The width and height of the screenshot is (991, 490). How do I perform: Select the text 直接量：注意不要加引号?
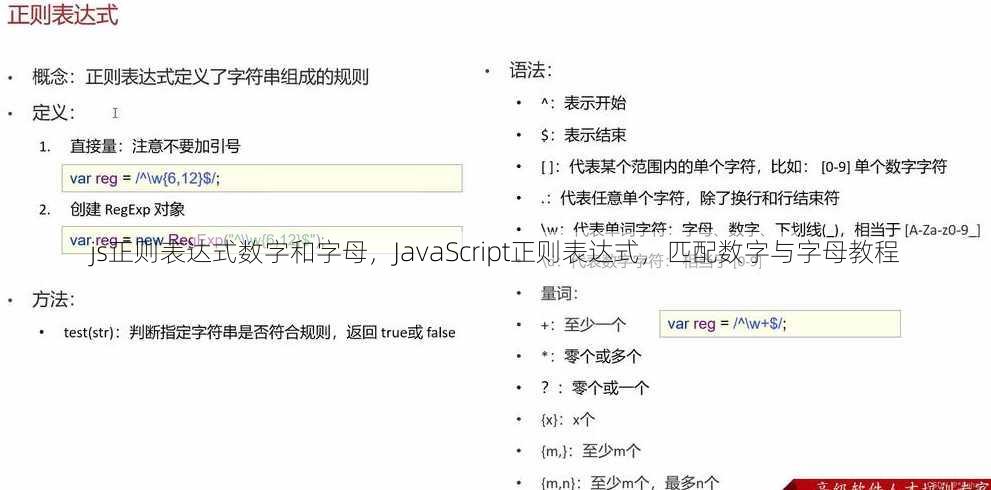(x=155, y=147)
